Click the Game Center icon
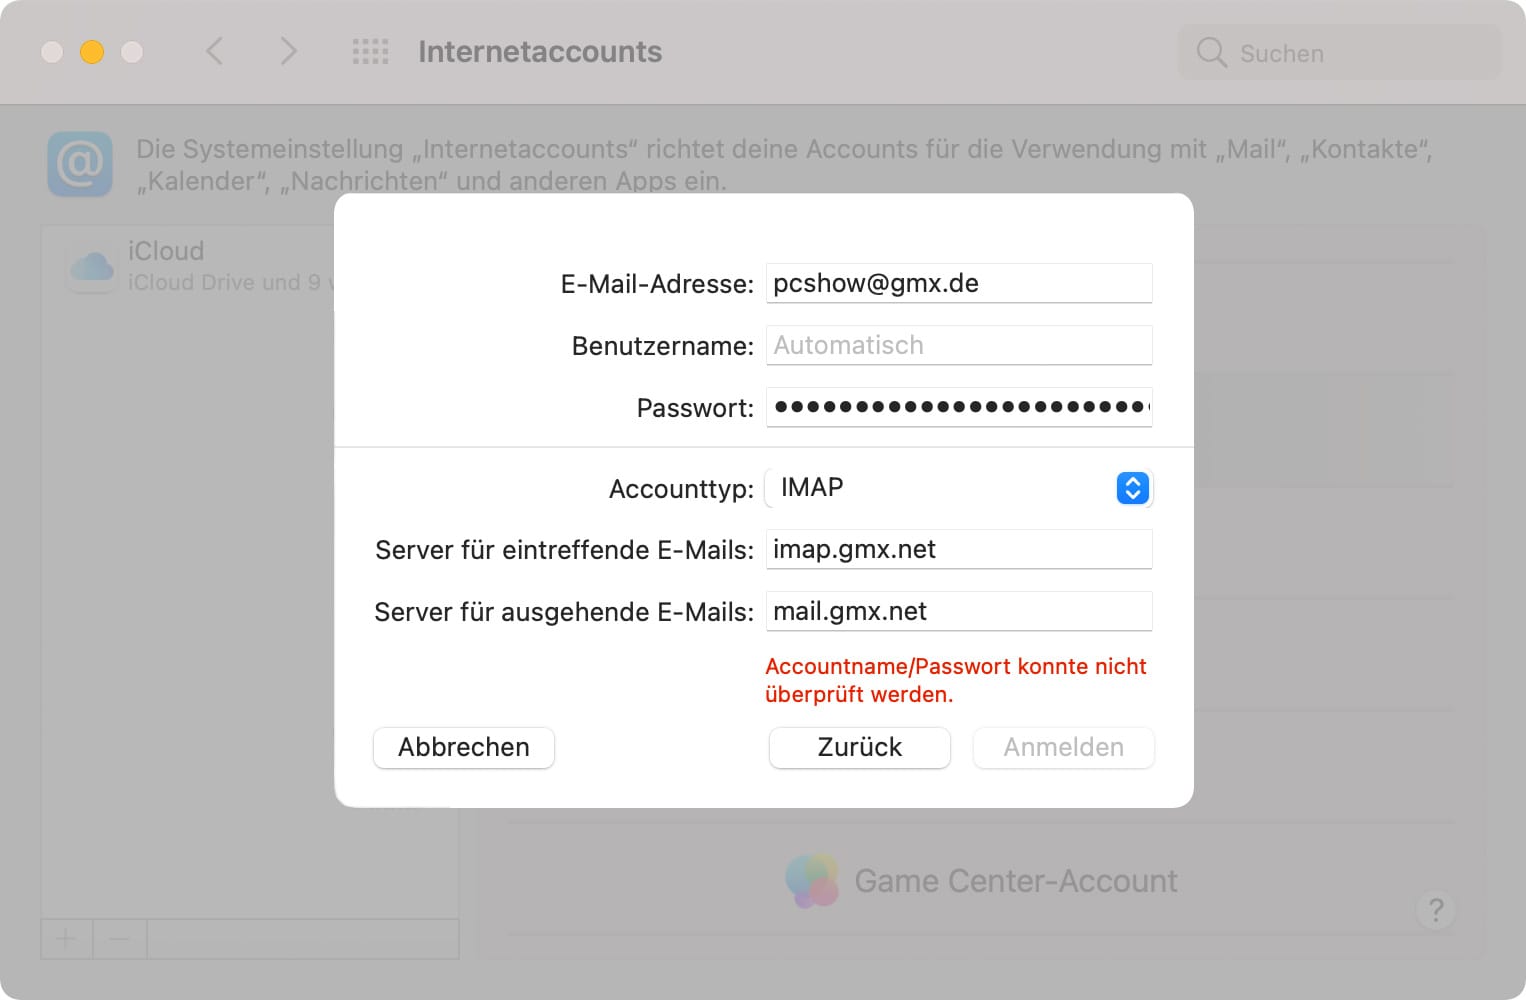 tap(812, 880)
